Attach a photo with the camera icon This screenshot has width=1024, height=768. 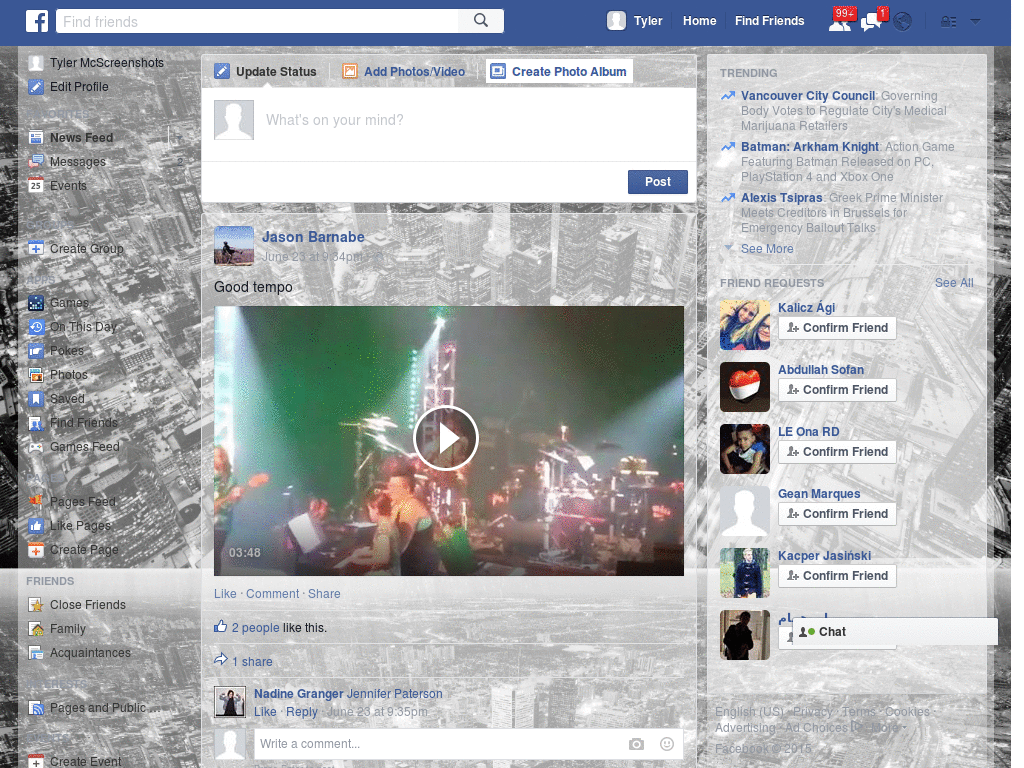(x=636, y=744)
